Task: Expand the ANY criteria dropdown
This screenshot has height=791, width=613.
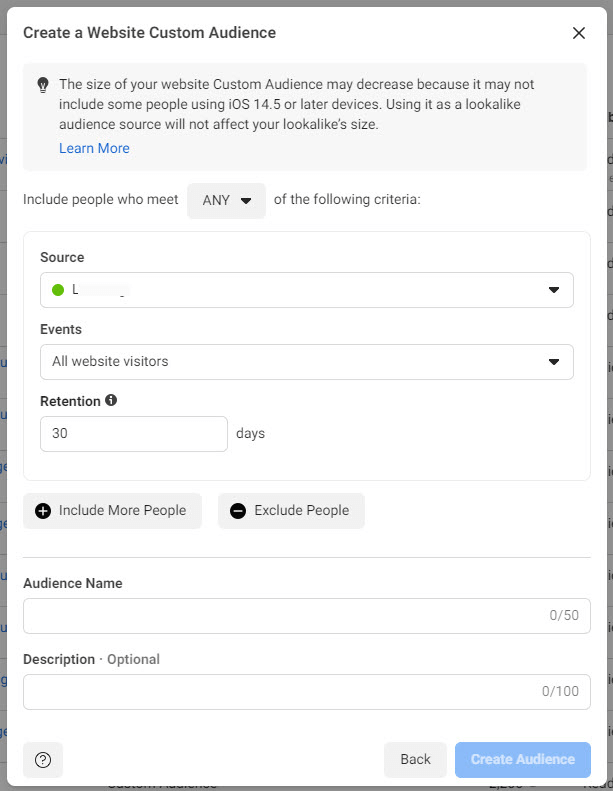Action: coord(226,200)
